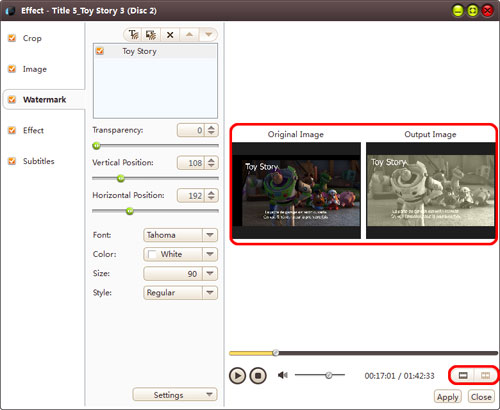This screenshot has height=410, width=500.
Task: Open the Crop tab
Action: 32,38
